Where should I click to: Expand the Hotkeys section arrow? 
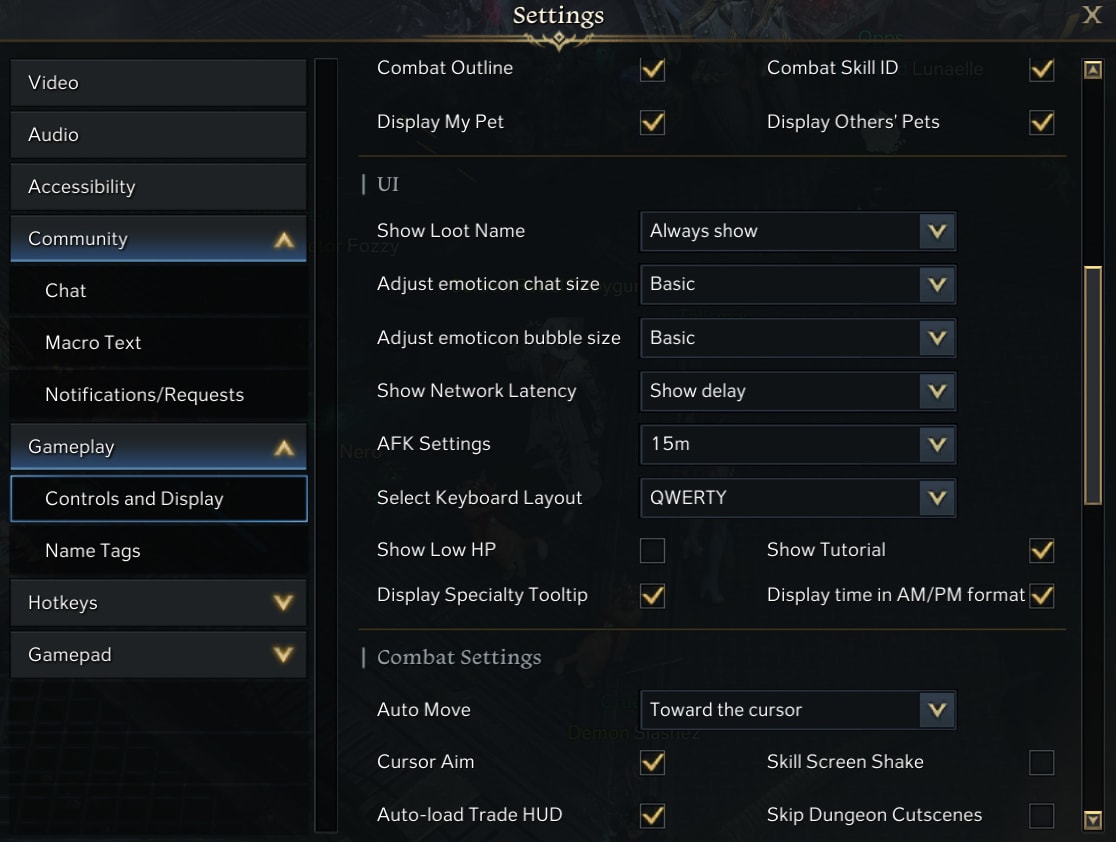click(284, 603)
